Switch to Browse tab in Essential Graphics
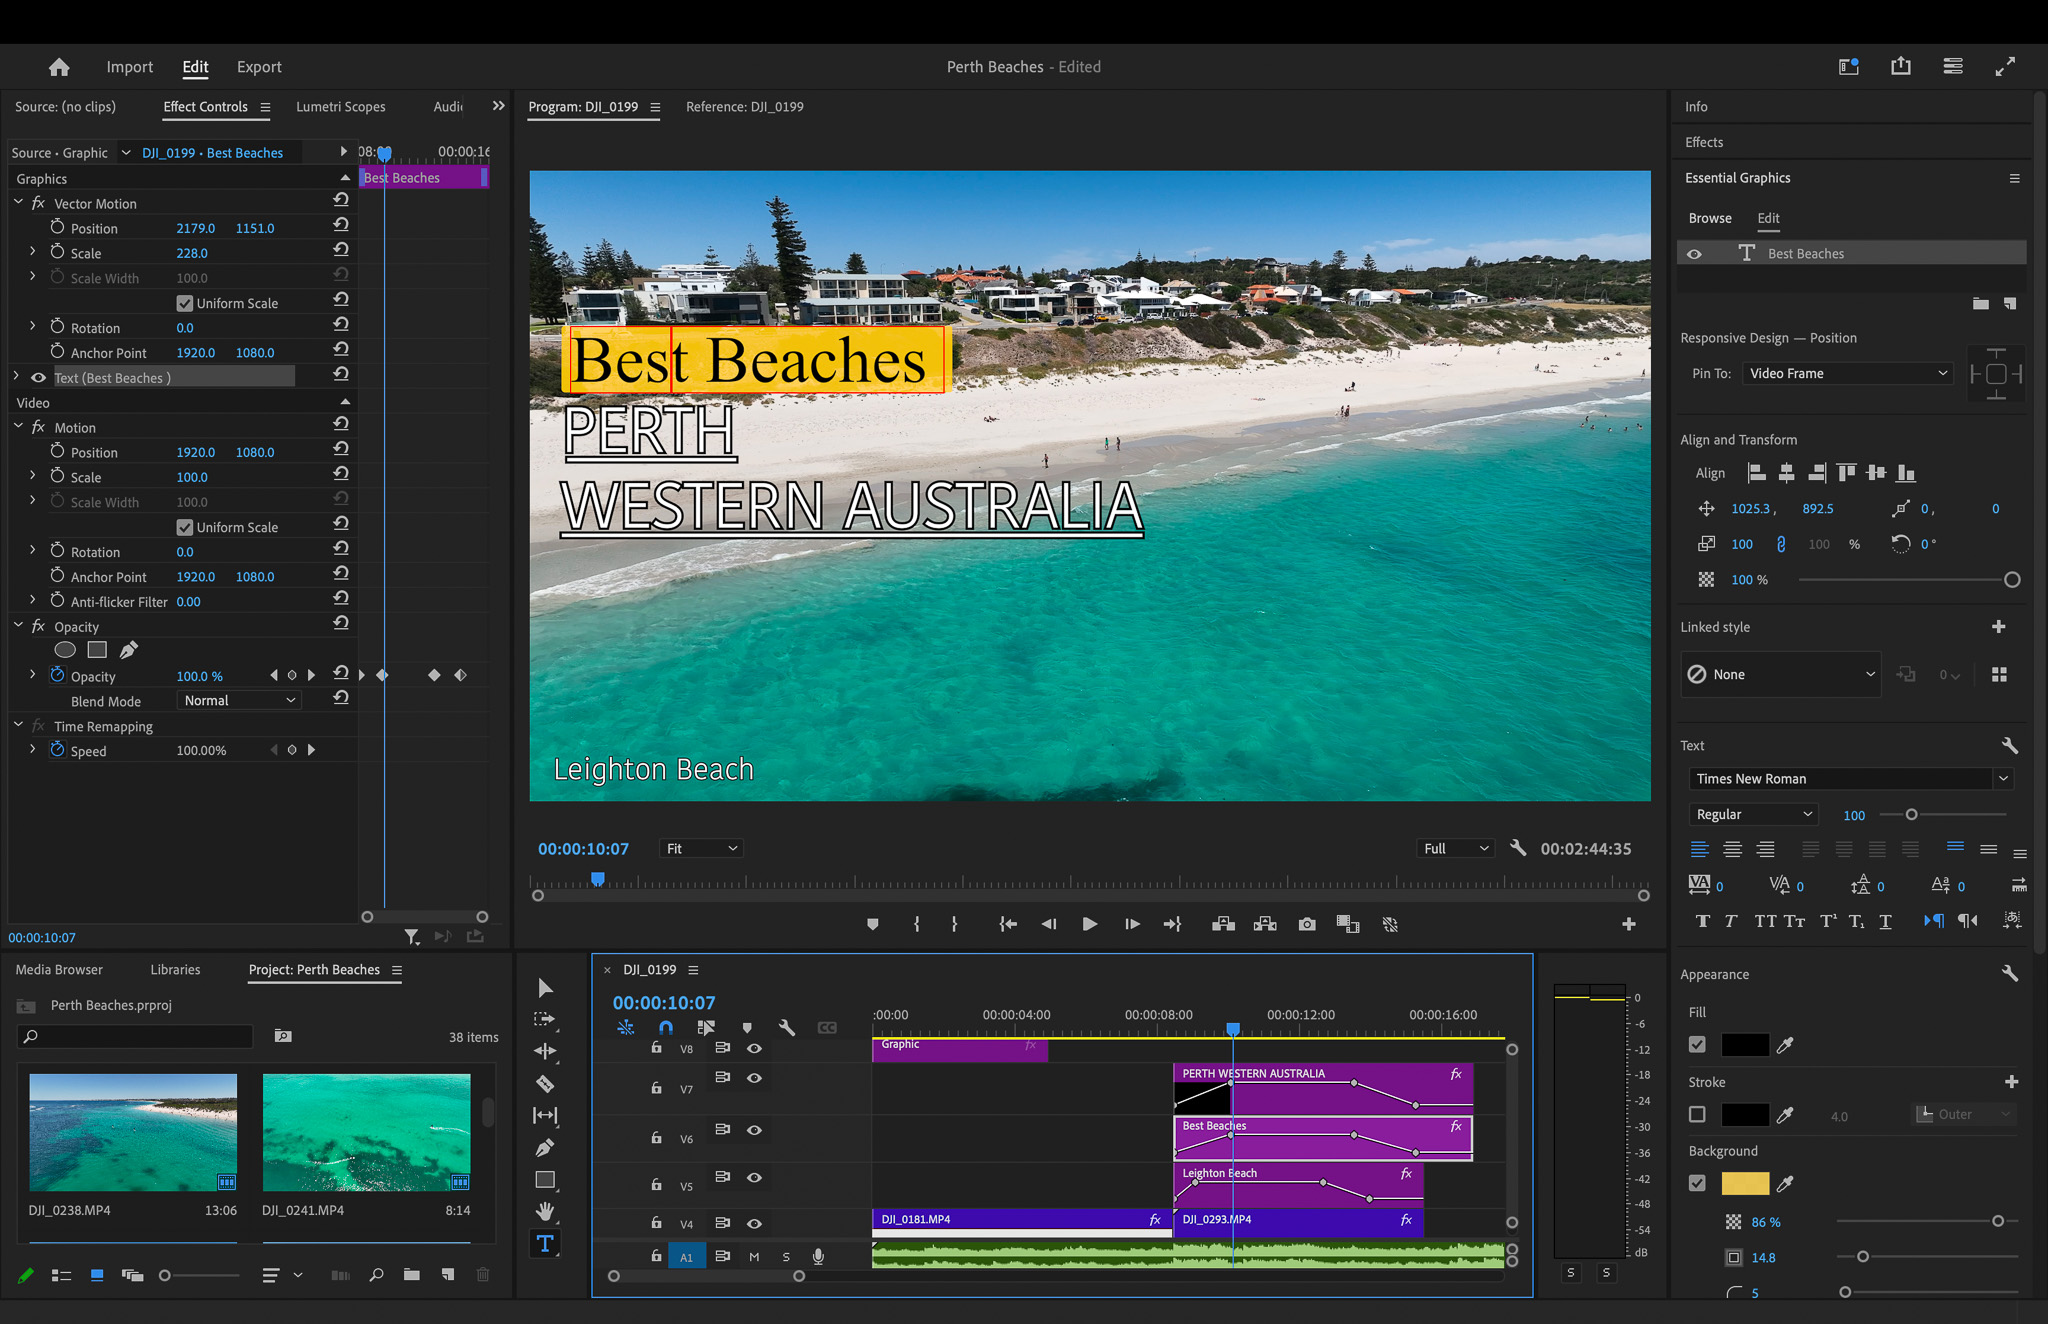Image resolution: width=2048 pixels, height=1324 pixels. 1710,218
